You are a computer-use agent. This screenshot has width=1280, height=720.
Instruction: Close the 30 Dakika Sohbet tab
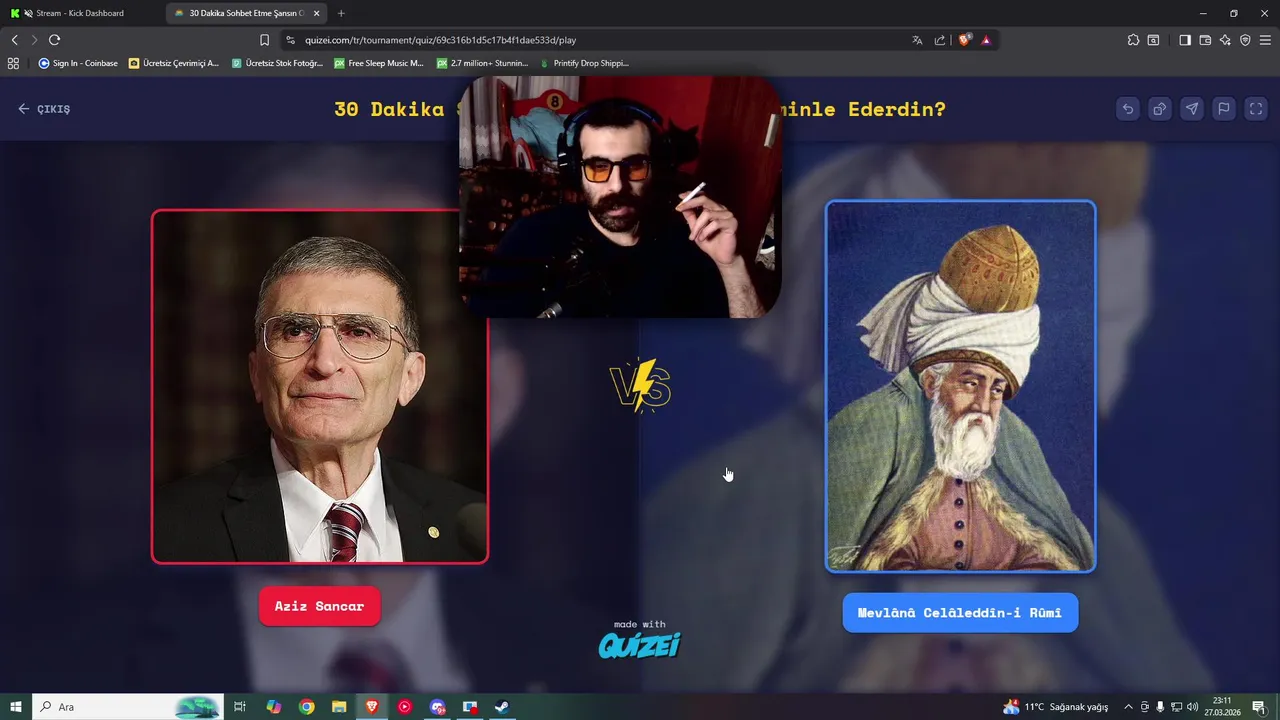click(x=317, y=13)
